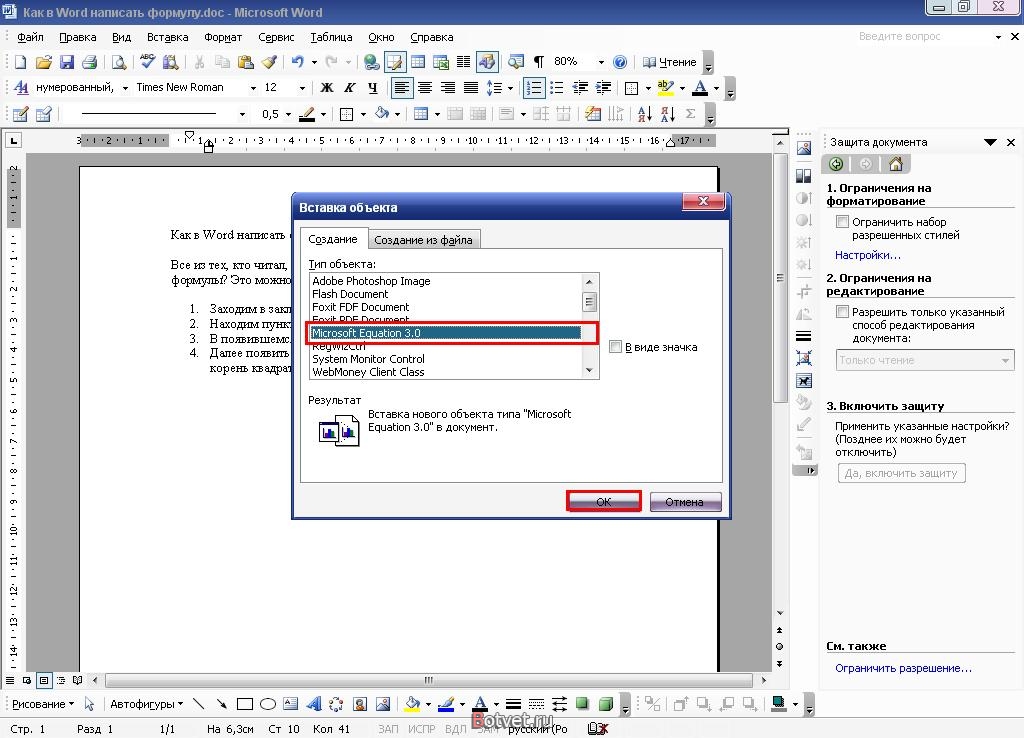Draw a rectangle from Drawing toolbar

click(x=245, y=704)
